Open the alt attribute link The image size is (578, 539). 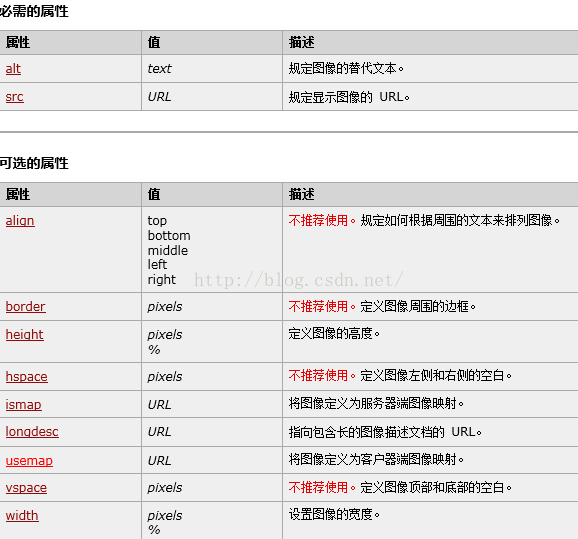click(x=13, y=69)
